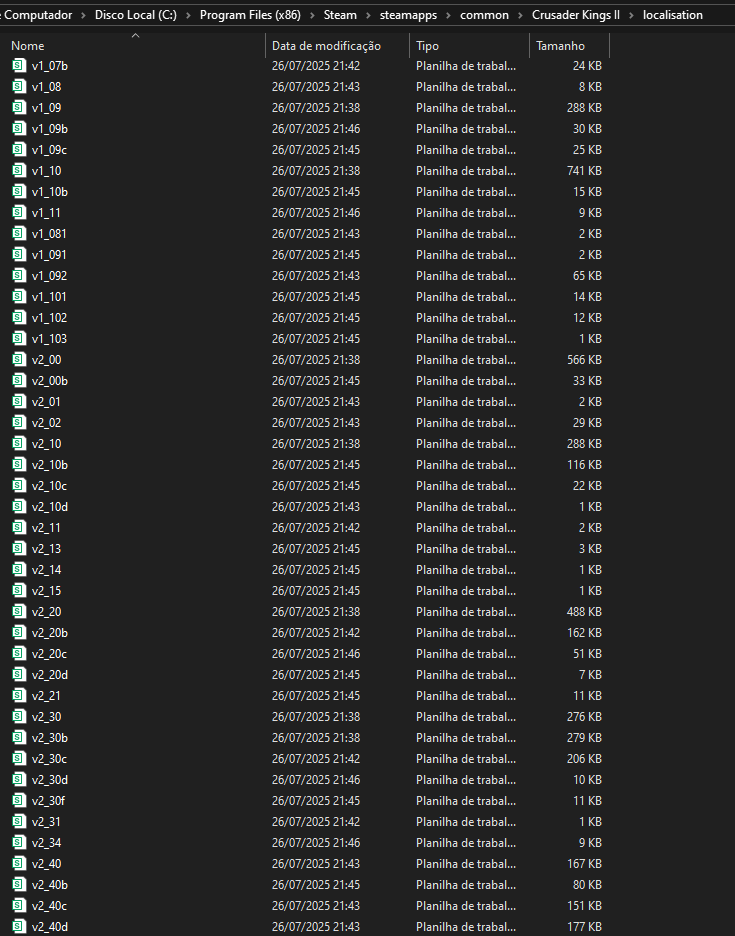Screen dimensions: 735x936
Task: Select file name v2_30d
Action: [50, 780]
